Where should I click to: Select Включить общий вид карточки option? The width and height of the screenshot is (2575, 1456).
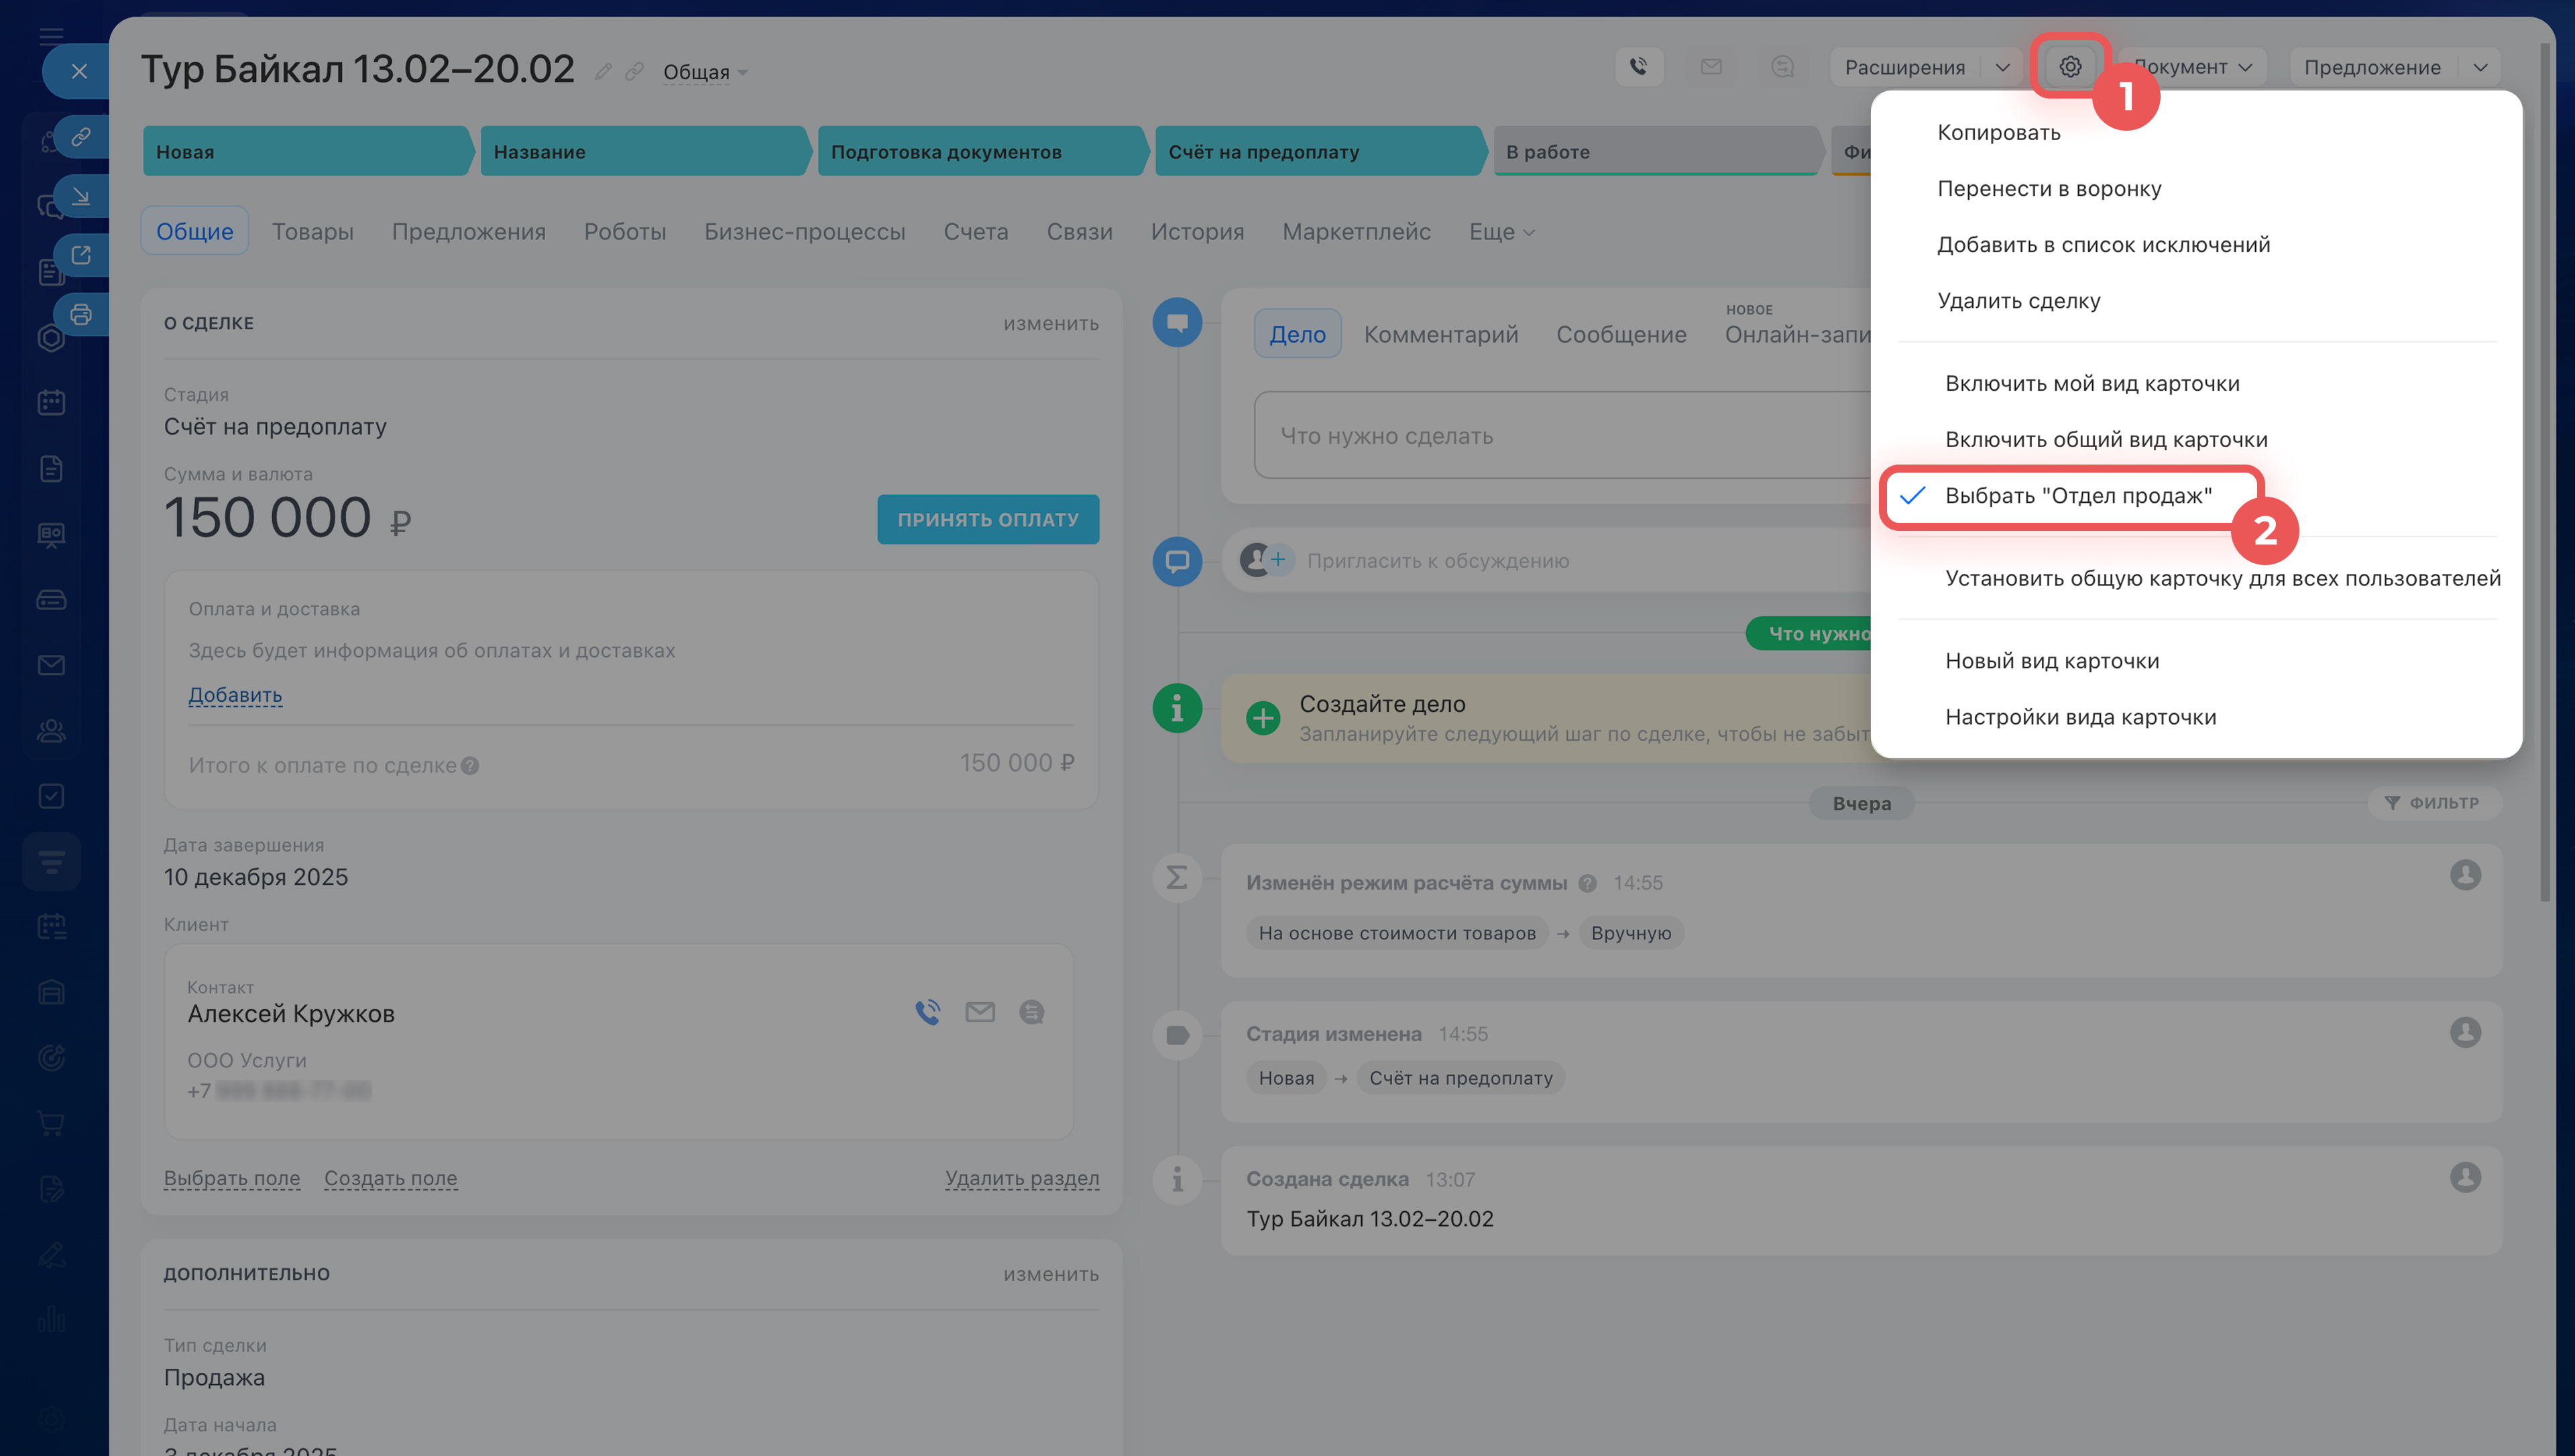(x=2105, y=440)
